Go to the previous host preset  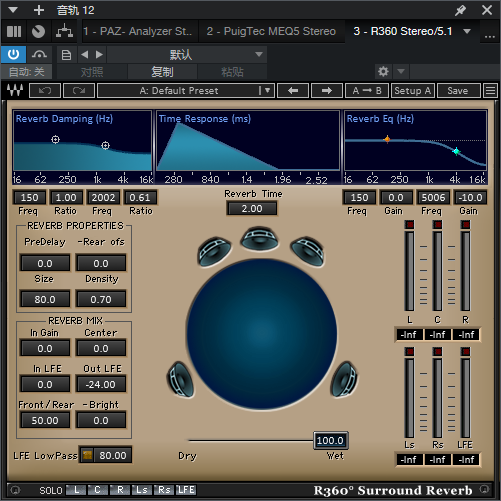[85, 54]
